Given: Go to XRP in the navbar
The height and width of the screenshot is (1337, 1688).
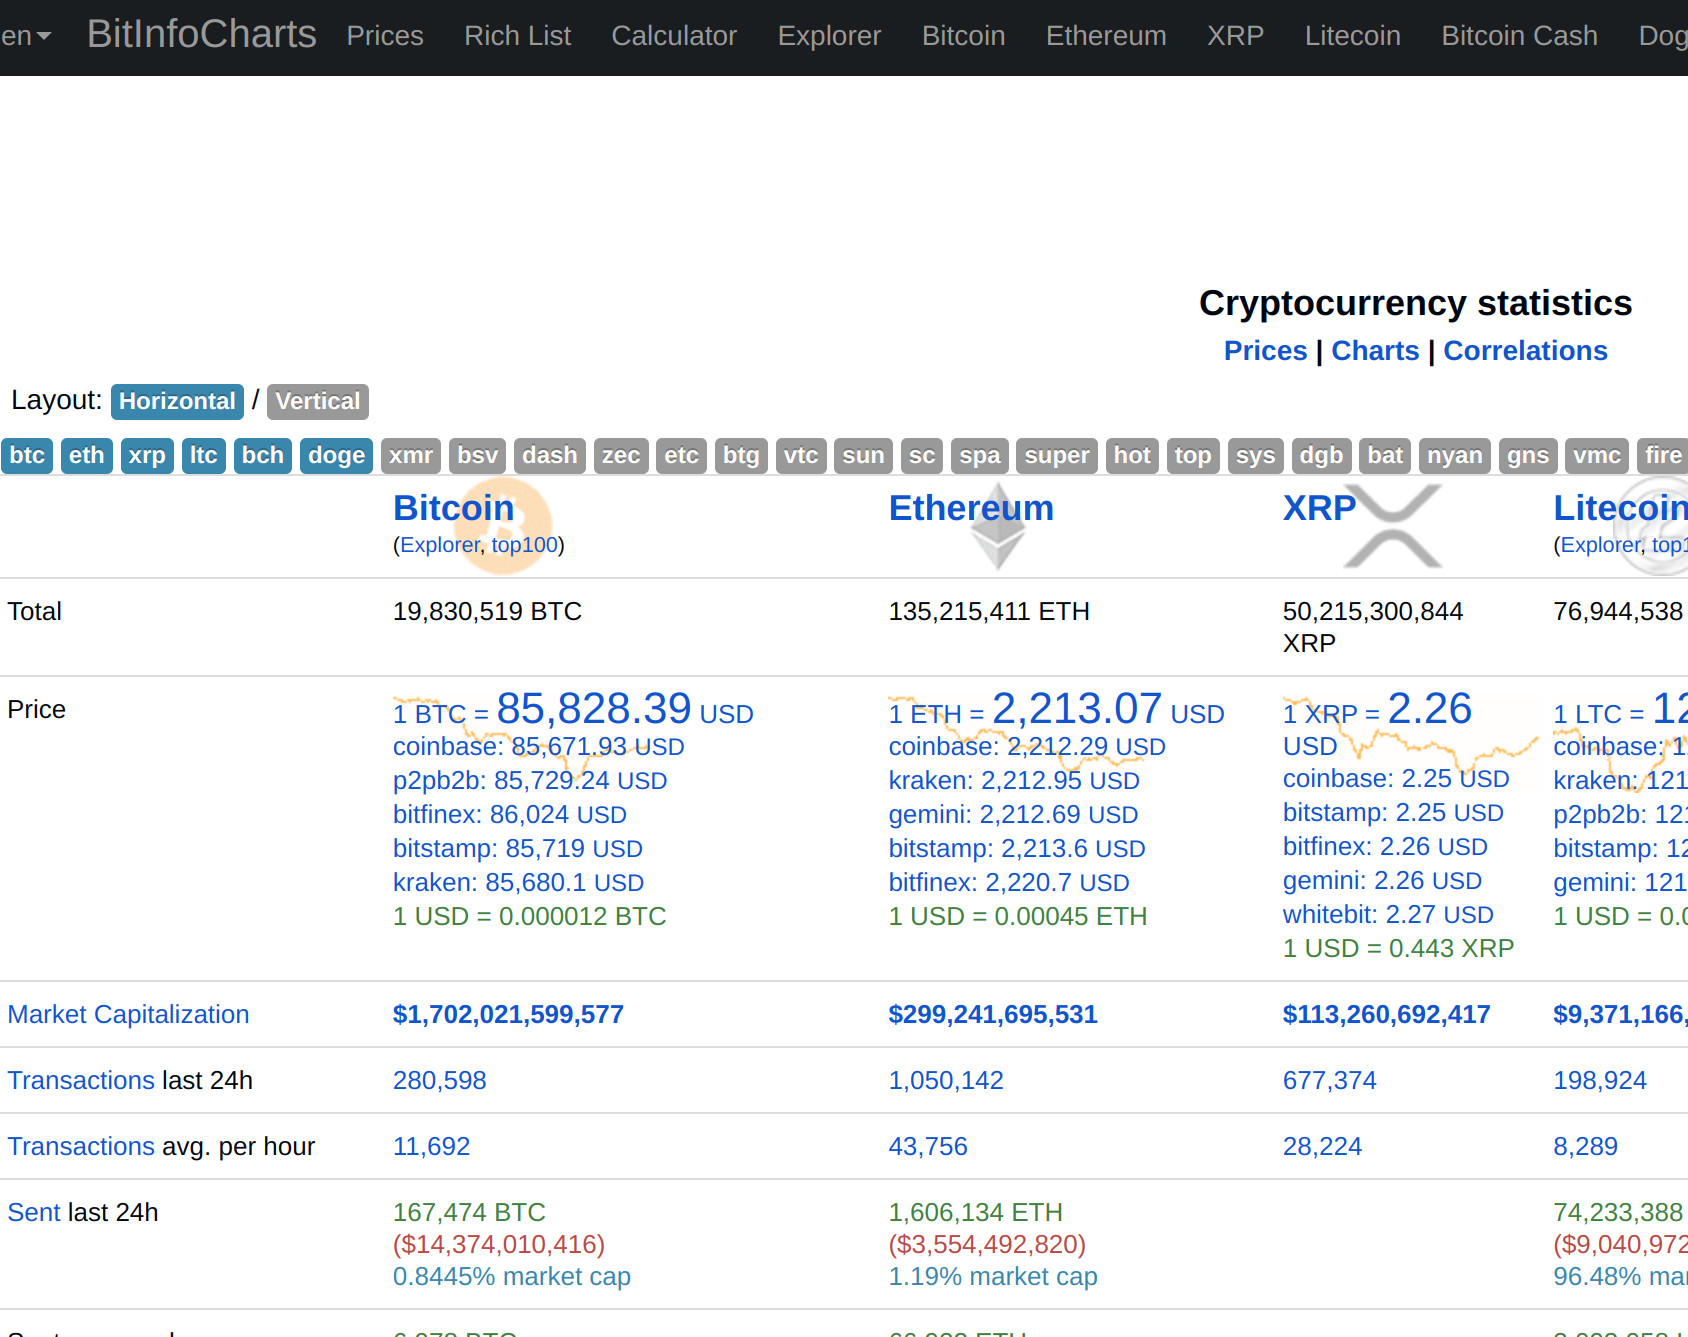Looking at the screenshot, I should pos(1235,36).
